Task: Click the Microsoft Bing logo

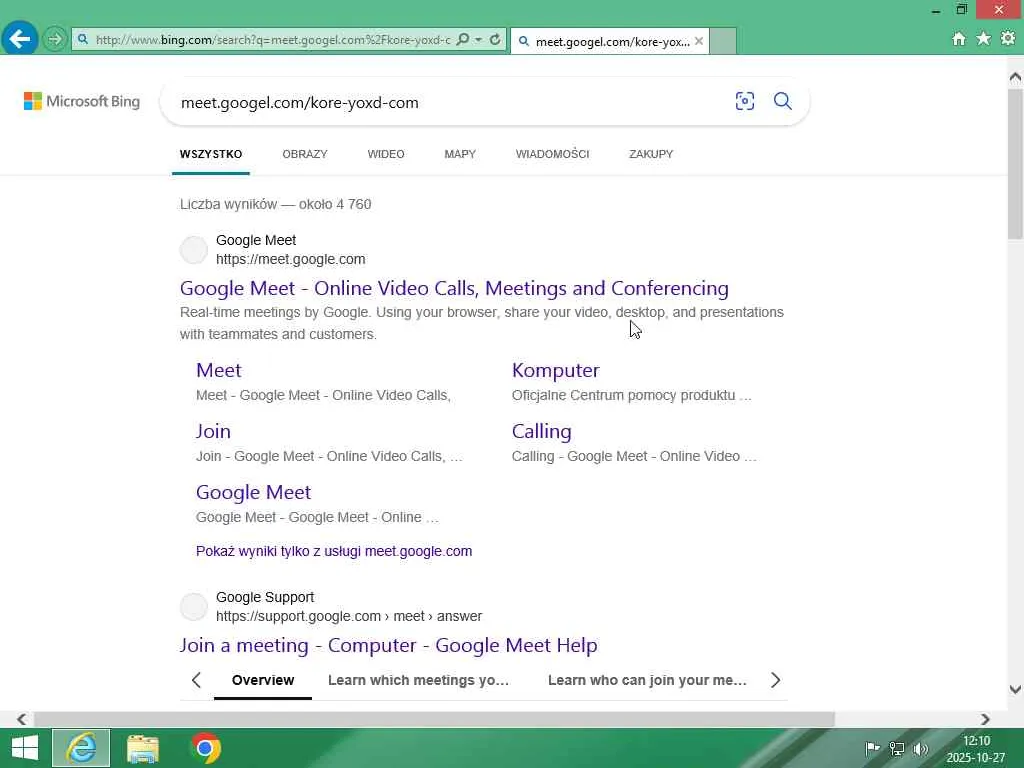Action: click(x=82, y=101)
